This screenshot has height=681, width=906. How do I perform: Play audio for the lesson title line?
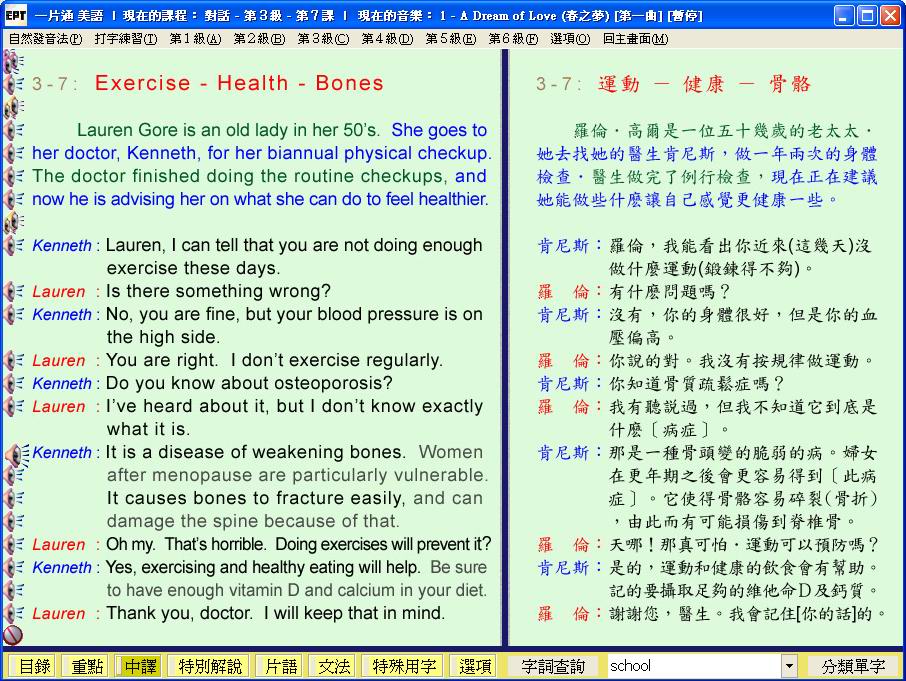point(13,84)
